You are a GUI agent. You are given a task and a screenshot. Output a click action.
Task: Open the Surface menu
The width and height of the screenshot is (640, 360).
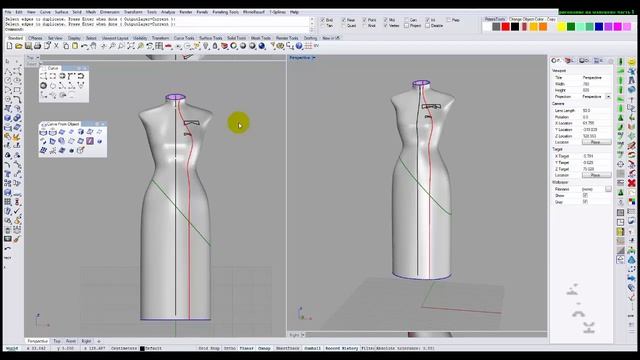pyautogui.click(x=62, y=12)
